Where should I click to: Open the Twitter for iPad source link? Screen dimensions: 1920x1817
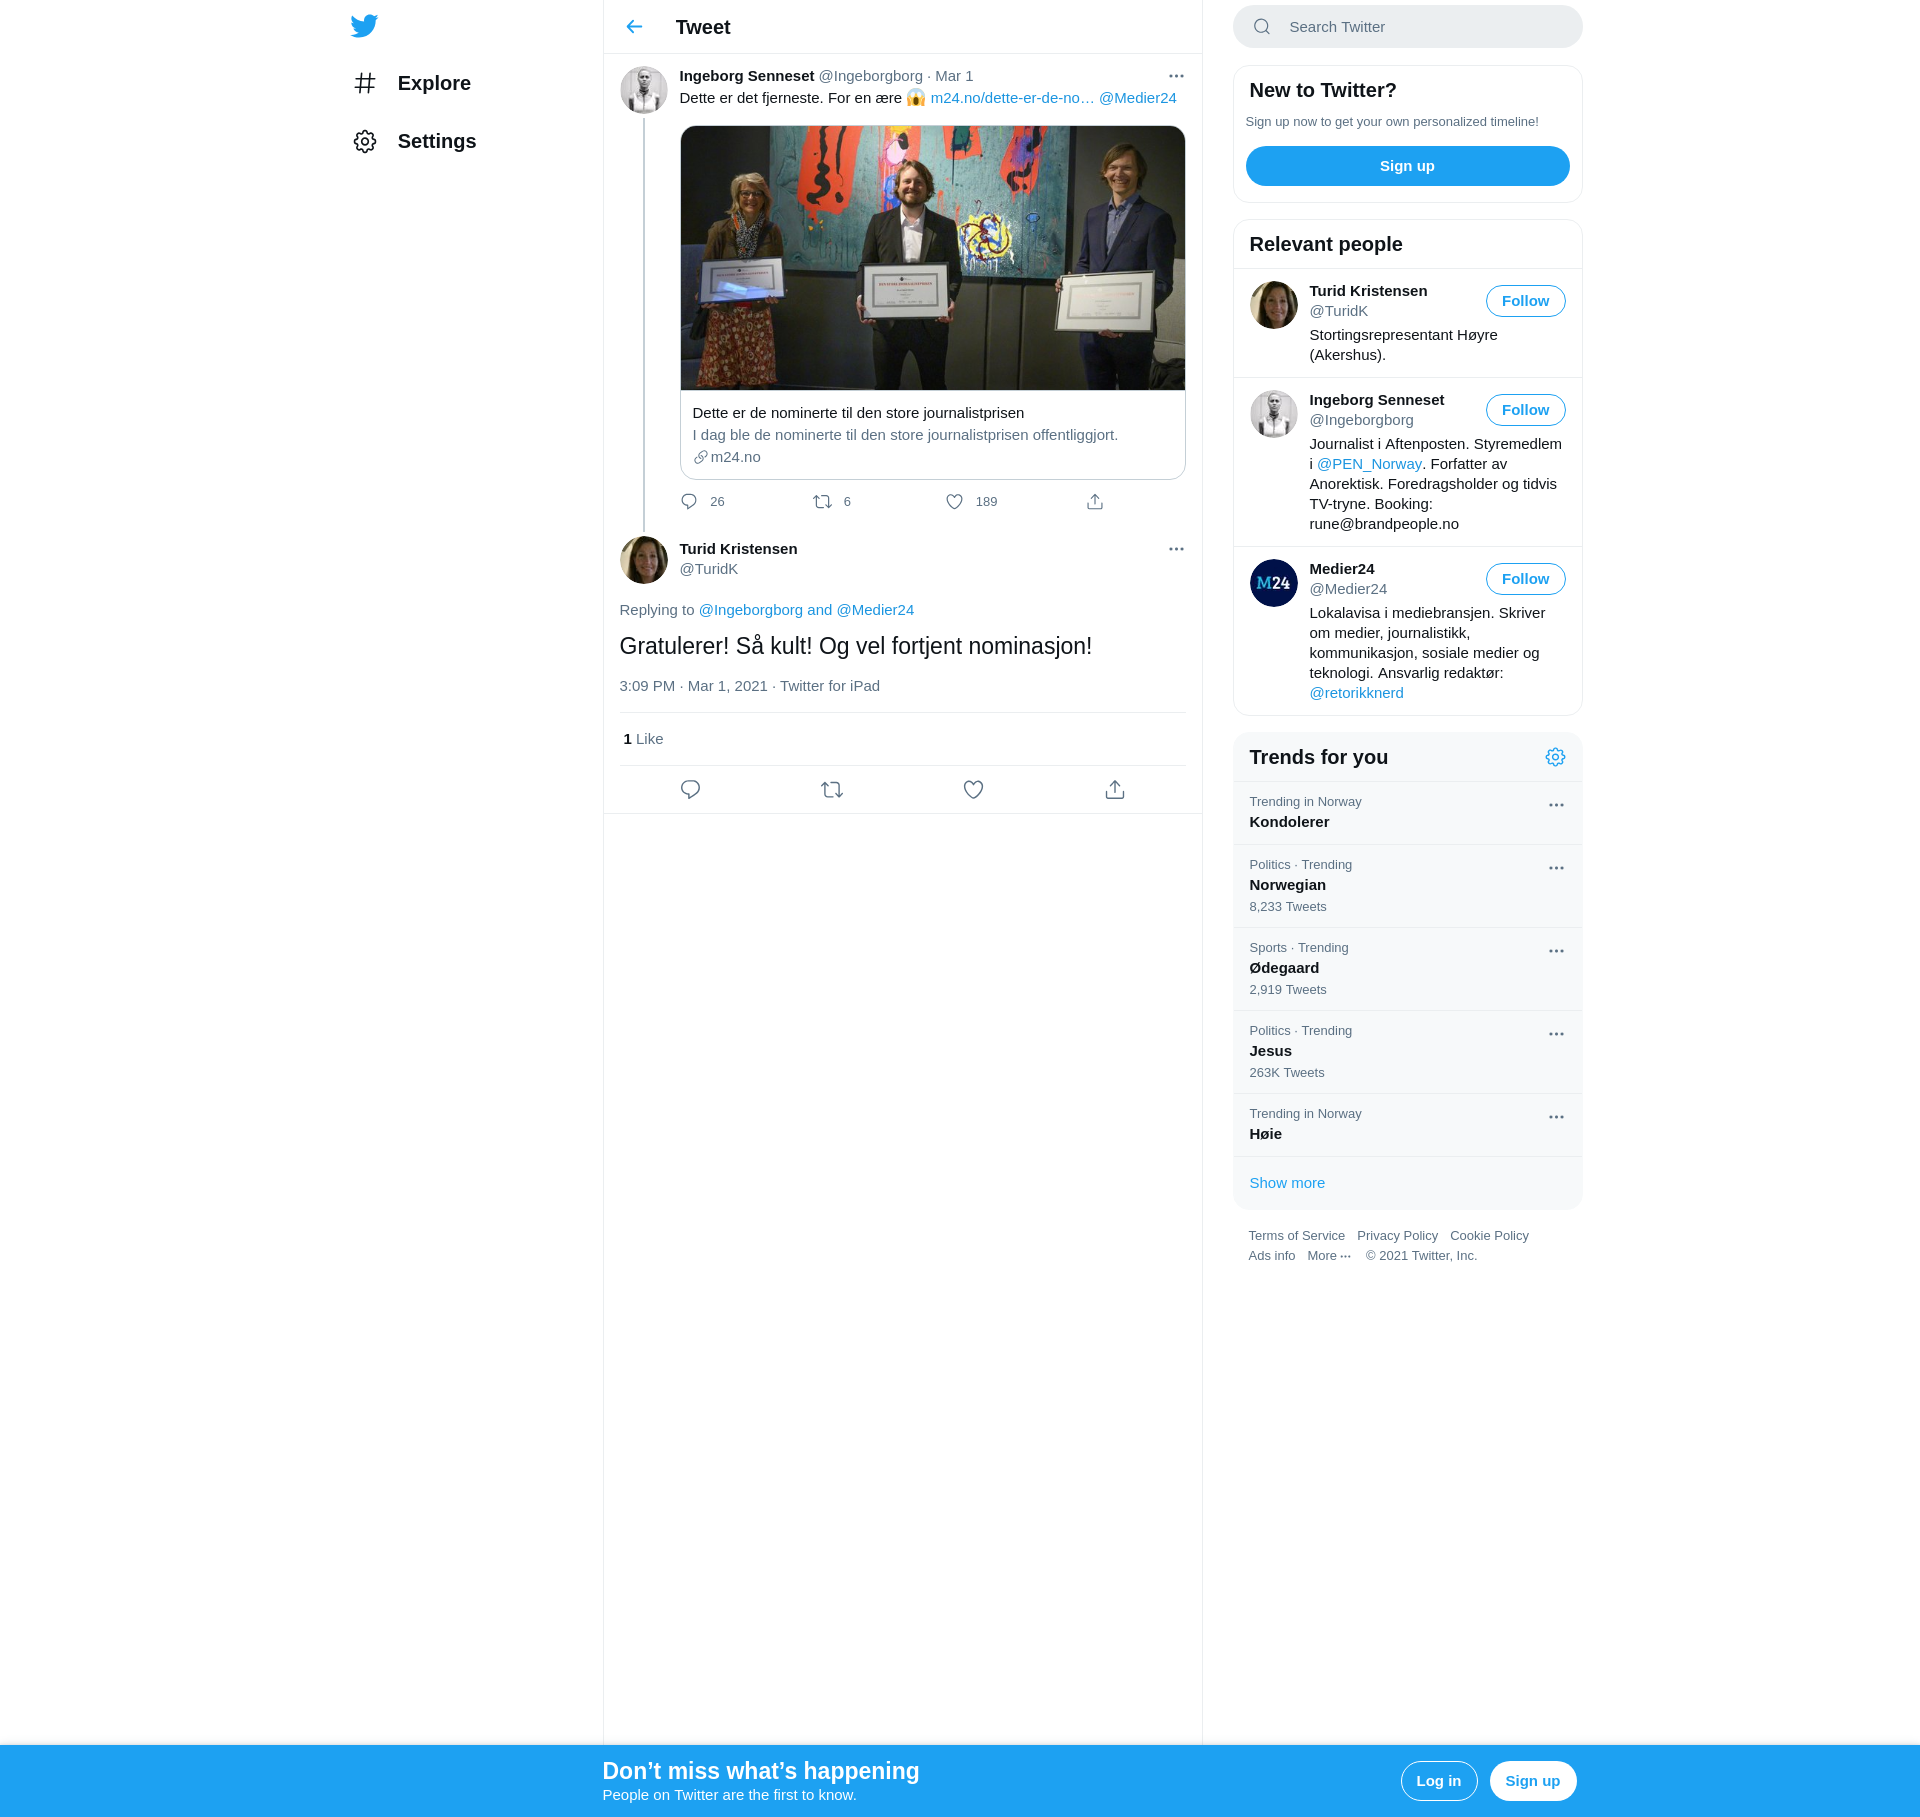click(x=830, y=686)
